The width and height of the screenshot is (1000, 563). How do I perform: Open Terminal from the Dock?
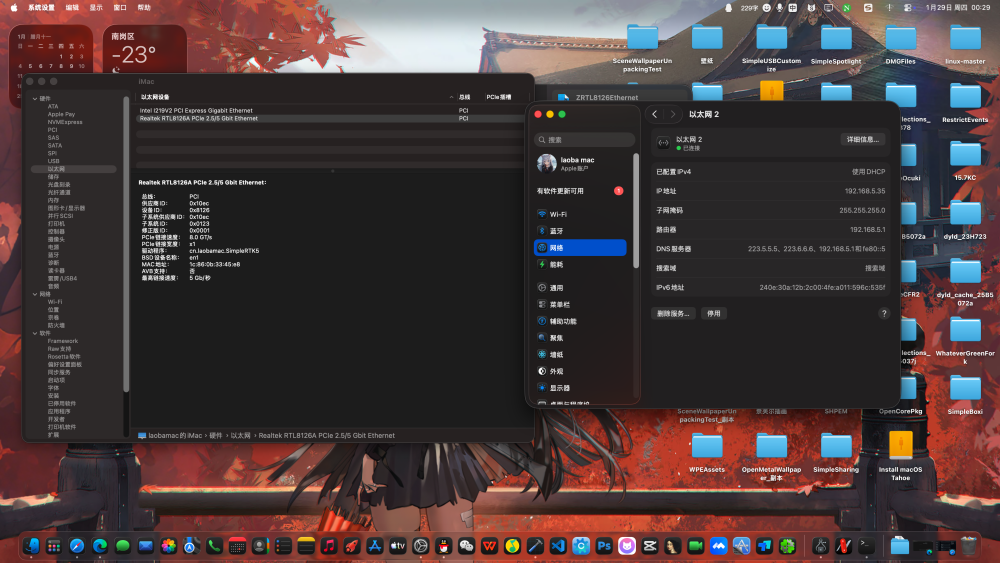point(866,546)
